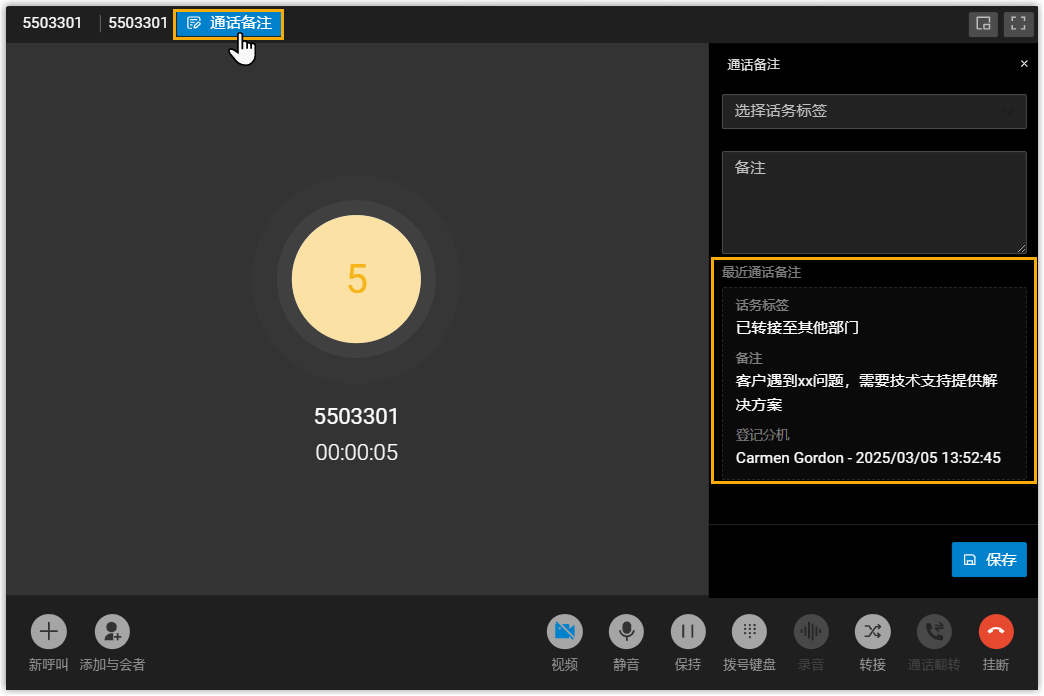Put the call on hold
Image resolution: width=1044 pixels, height=696 pixels.
click(x=688, y=632)
